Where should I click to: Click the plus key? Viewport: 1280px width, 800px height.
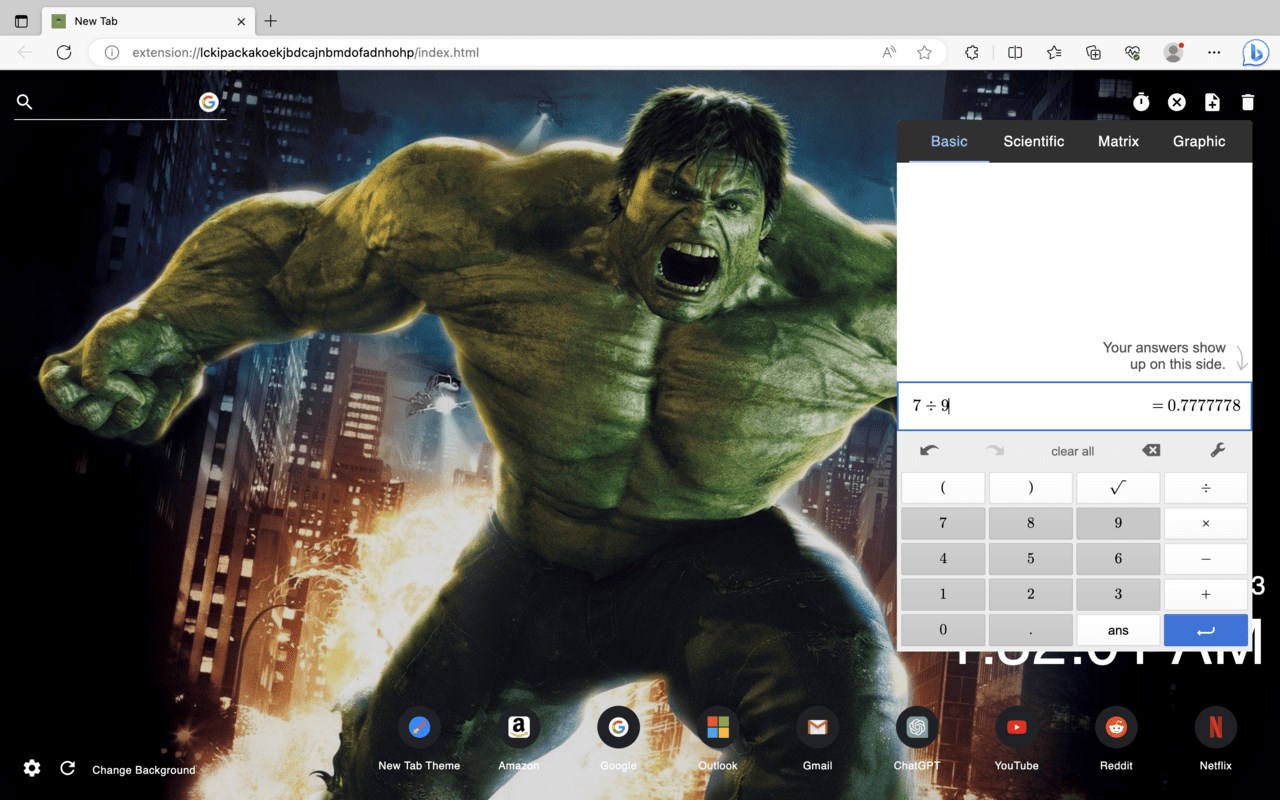pyautogui.click(x=1206, y=594)
